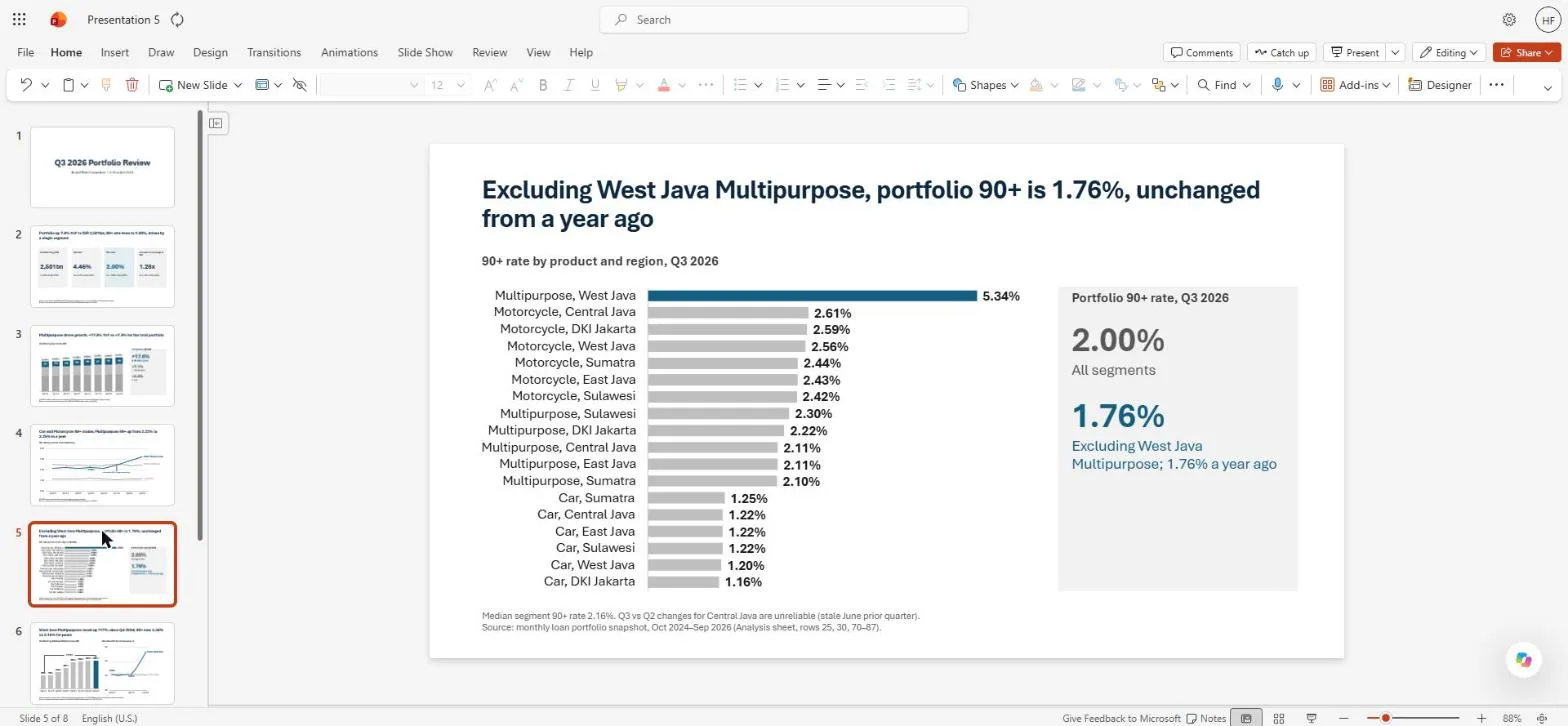
Task: Open the File menu
Action: pyautogui.click(x=25, y=52)
